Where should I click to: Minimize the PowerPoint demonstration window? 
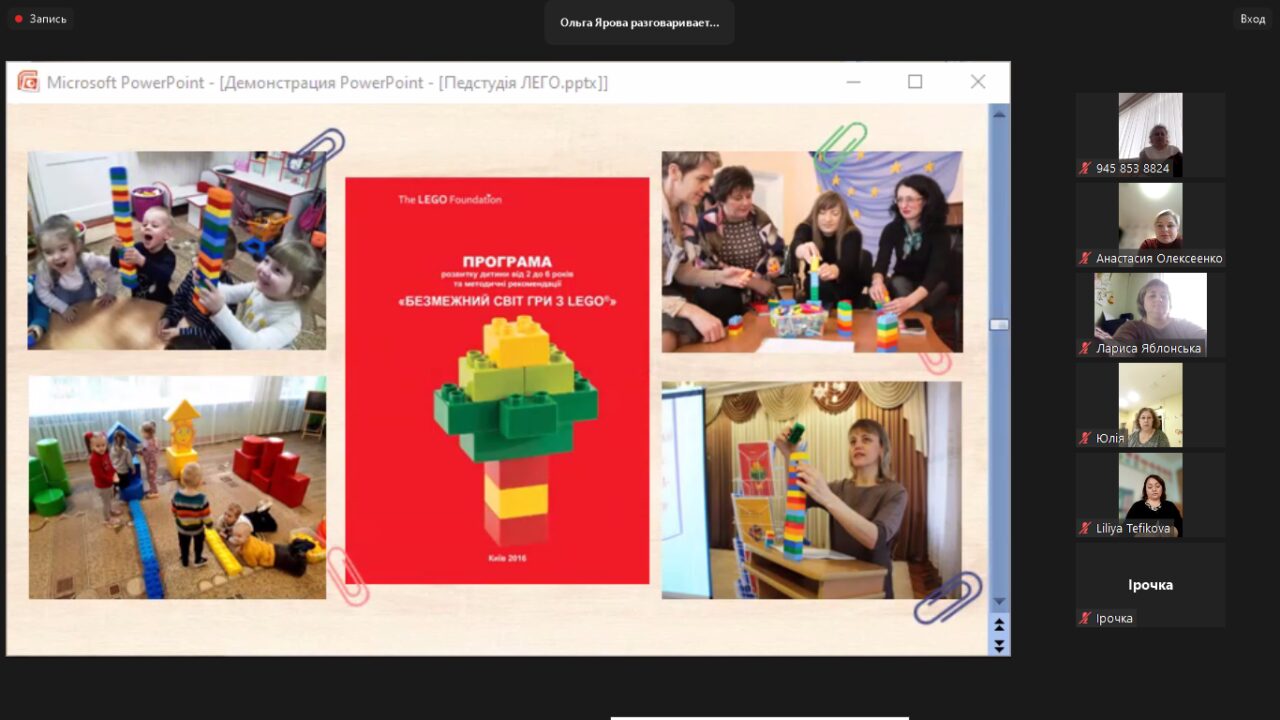(852, 82)
